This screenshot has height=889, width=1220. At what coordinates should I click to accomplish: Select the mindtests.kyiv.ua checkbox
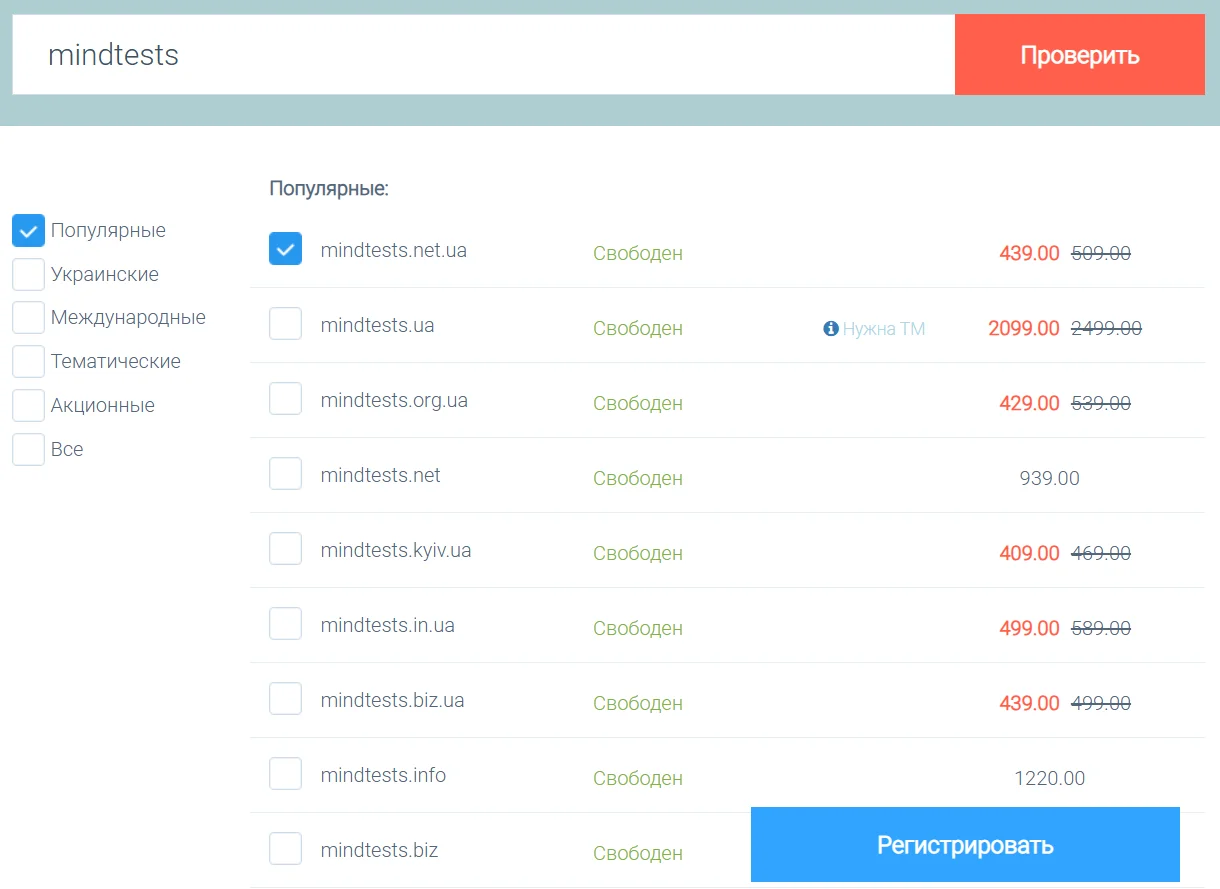(x=286, y=549)
